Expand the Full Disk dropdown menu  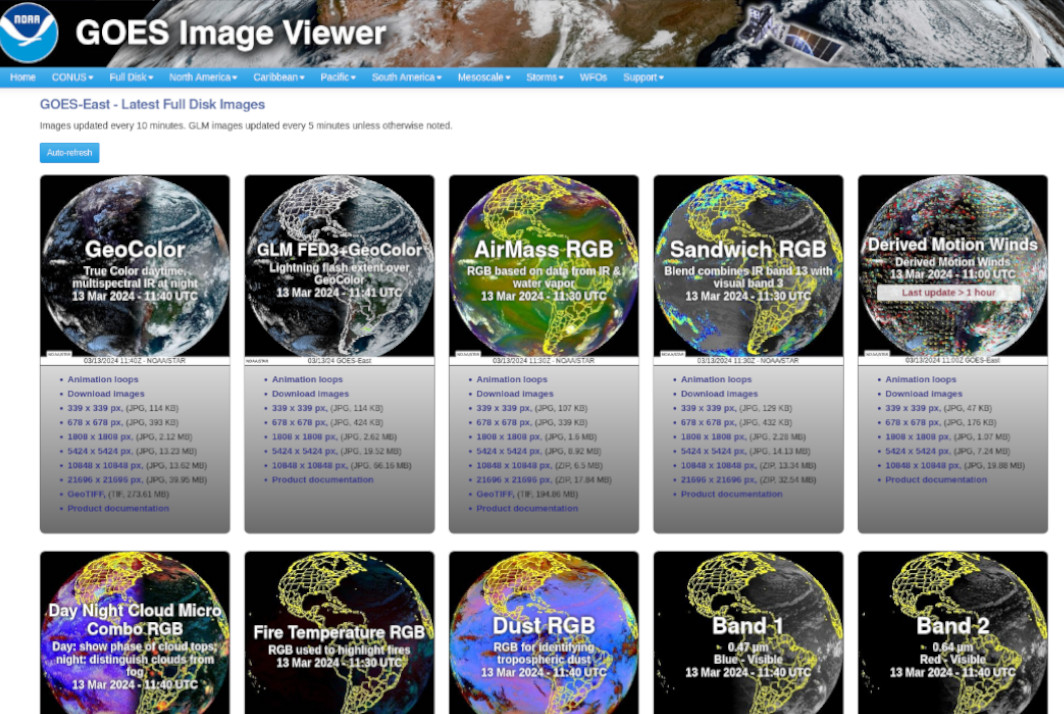(x=131, y=77)
